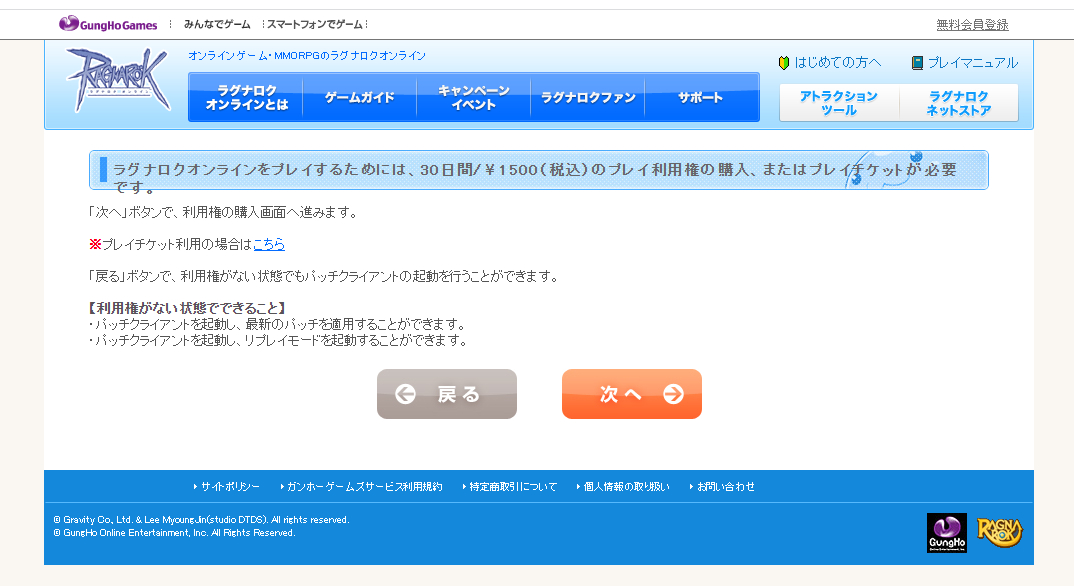Screen dimensions: 1074x586
Task: Click the Ragnarok Online logo in header
Action: click(118, 81)
